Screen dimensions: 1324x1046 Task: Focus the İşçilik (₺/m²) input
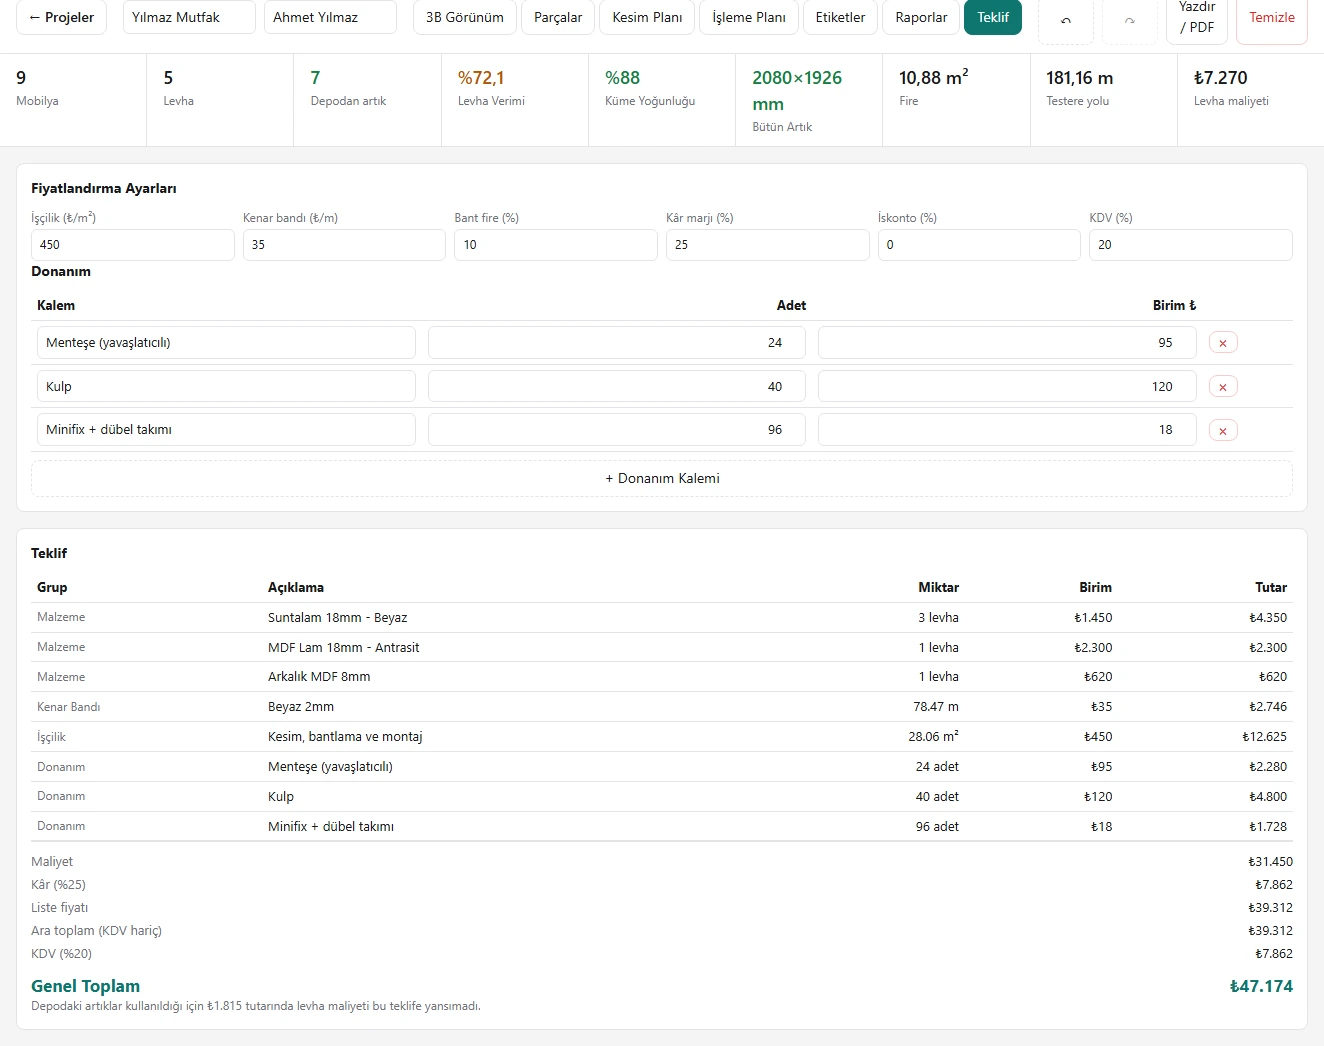click(133, 245)
